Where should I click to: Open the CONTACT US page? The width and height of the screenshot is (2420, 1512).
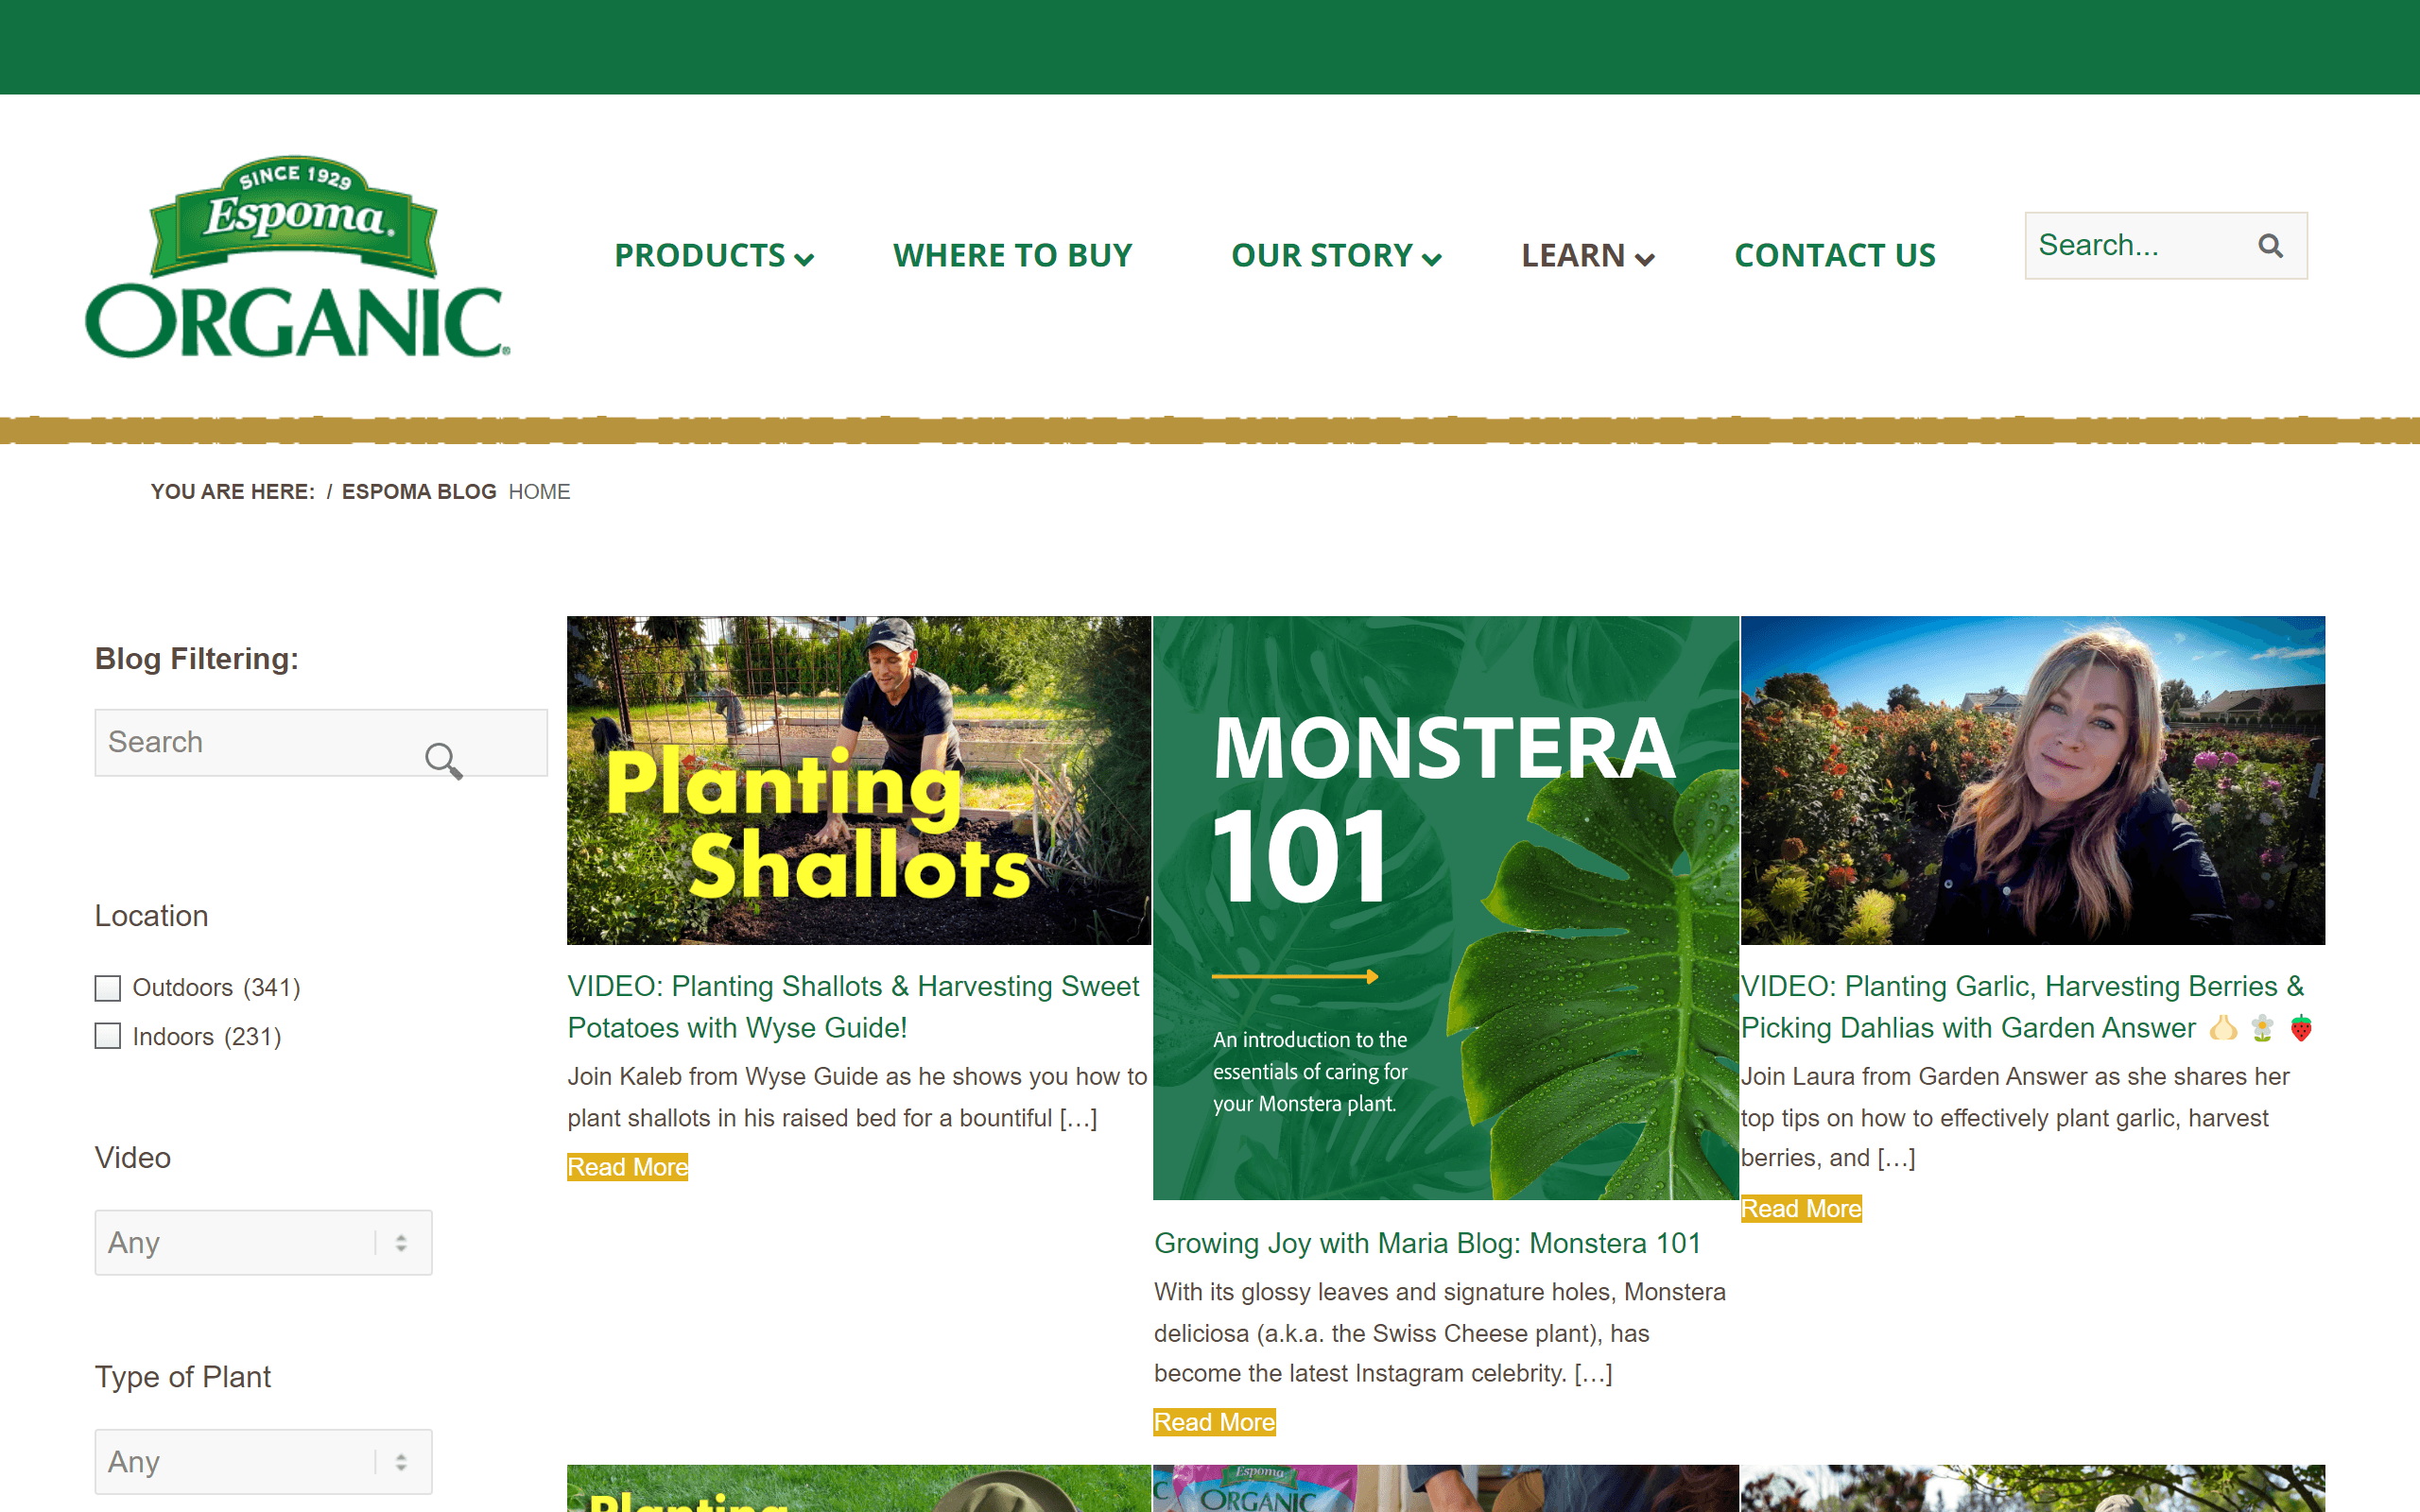(x=1835, y=255)
